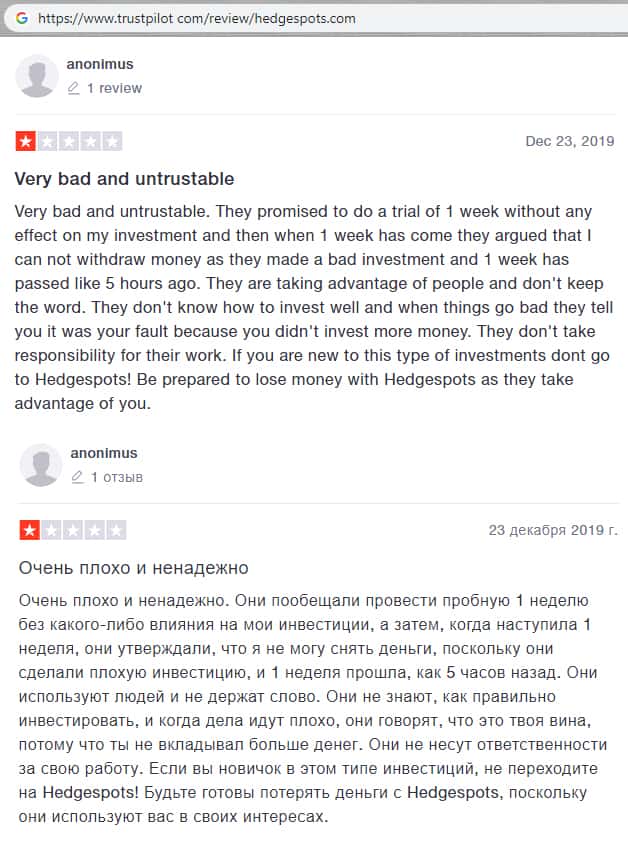The width and height of the screenshot is (628, 850).
Task: Click the Google icon in address bar
Action: (x=21, y=18)
